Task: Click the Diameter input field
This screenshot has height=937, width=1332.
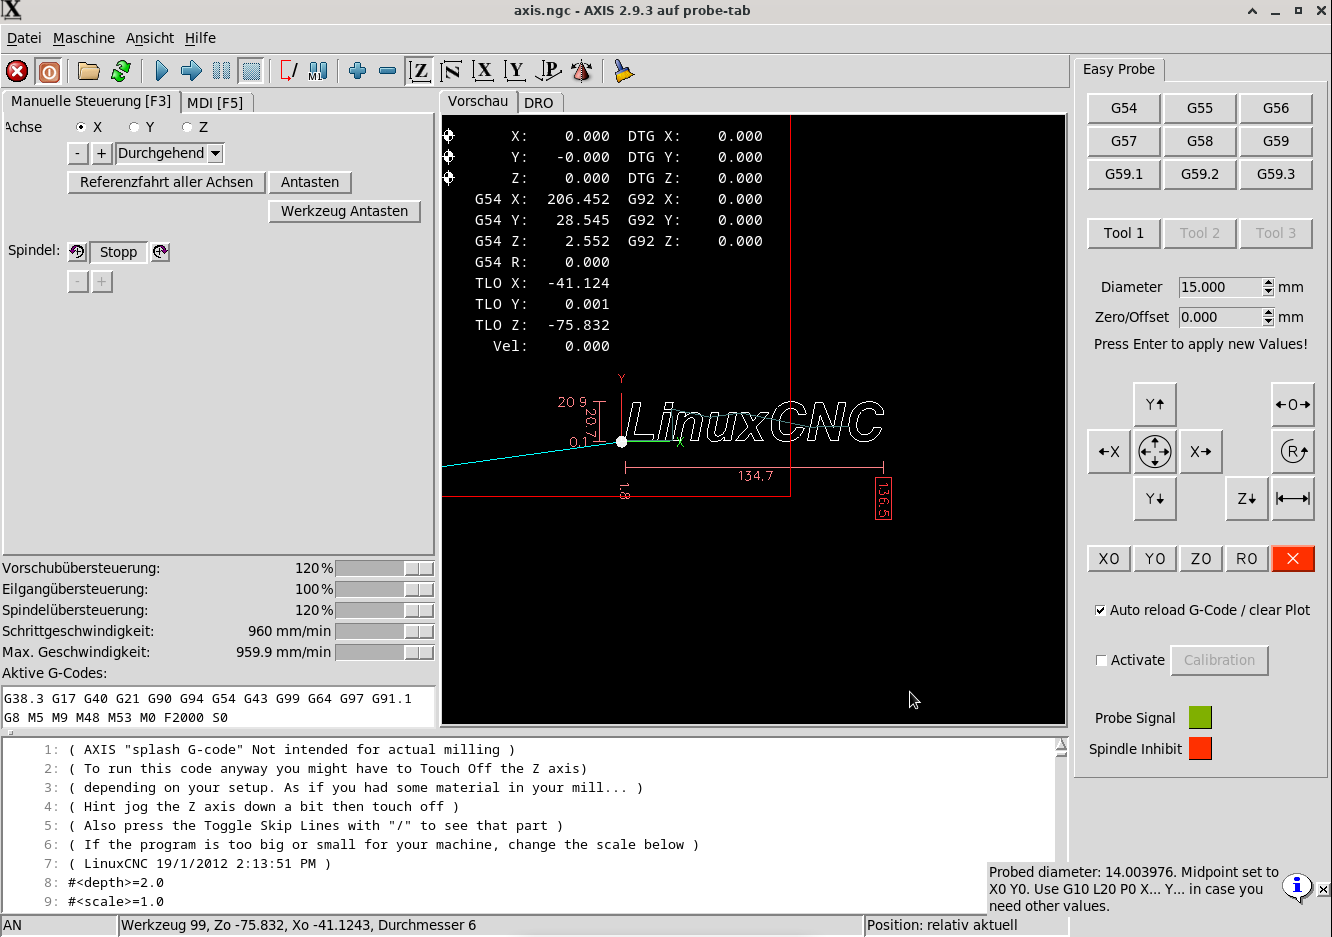Action: click(x=1221, y=287)
